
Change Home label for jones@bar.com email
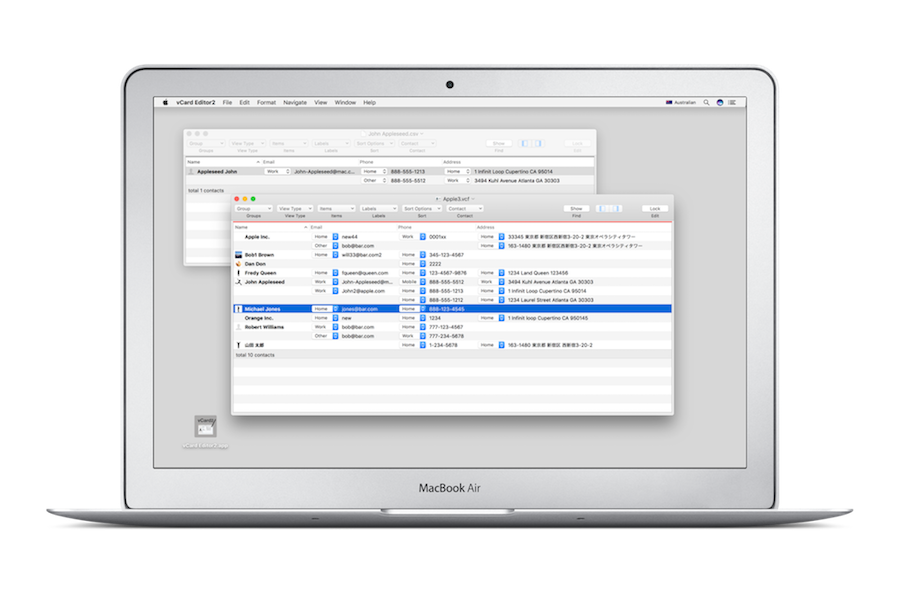click(x=326, y=309)
